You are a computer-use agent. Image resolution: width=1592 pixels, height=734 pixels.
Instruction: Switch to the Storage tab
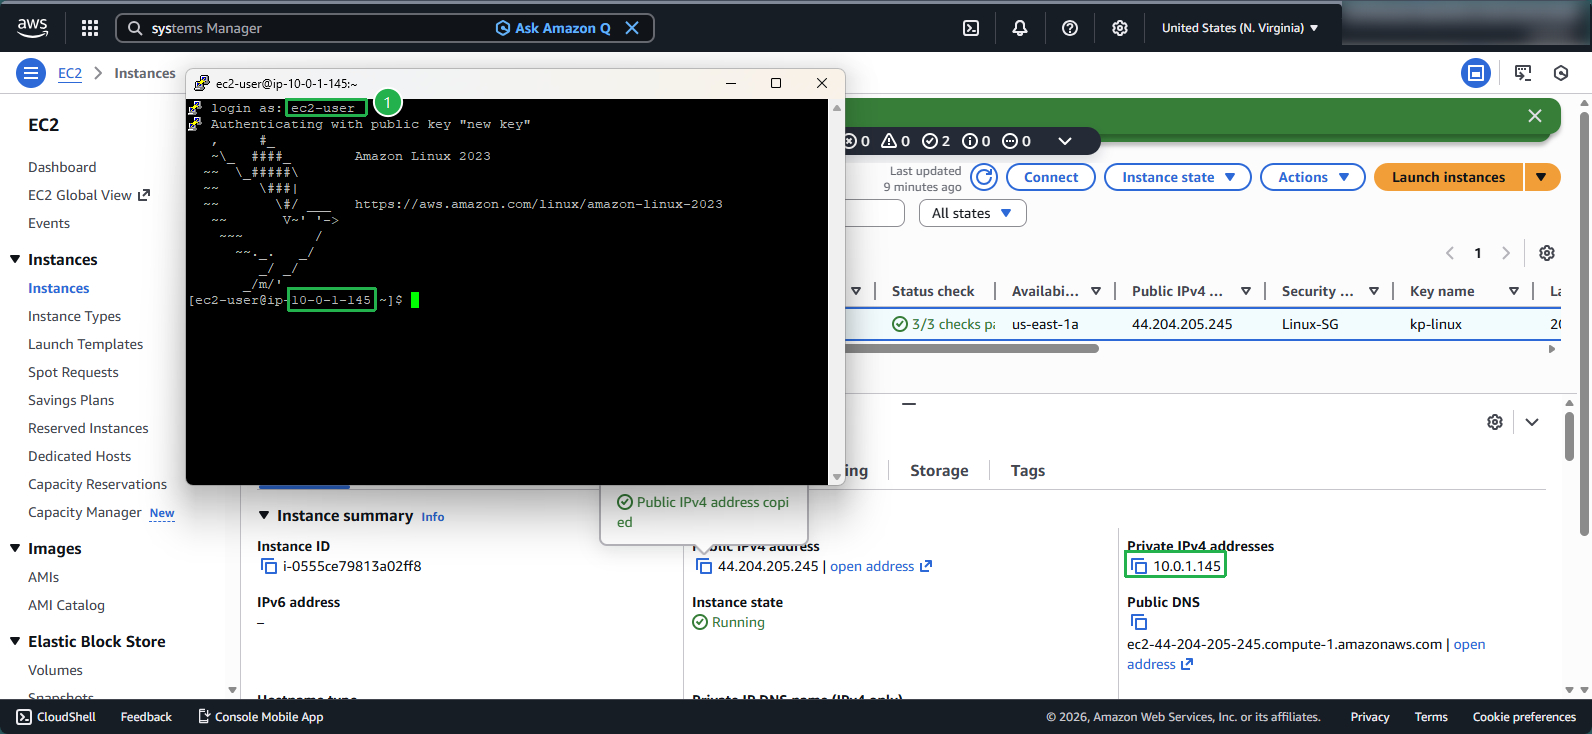[x=939, y=471]
